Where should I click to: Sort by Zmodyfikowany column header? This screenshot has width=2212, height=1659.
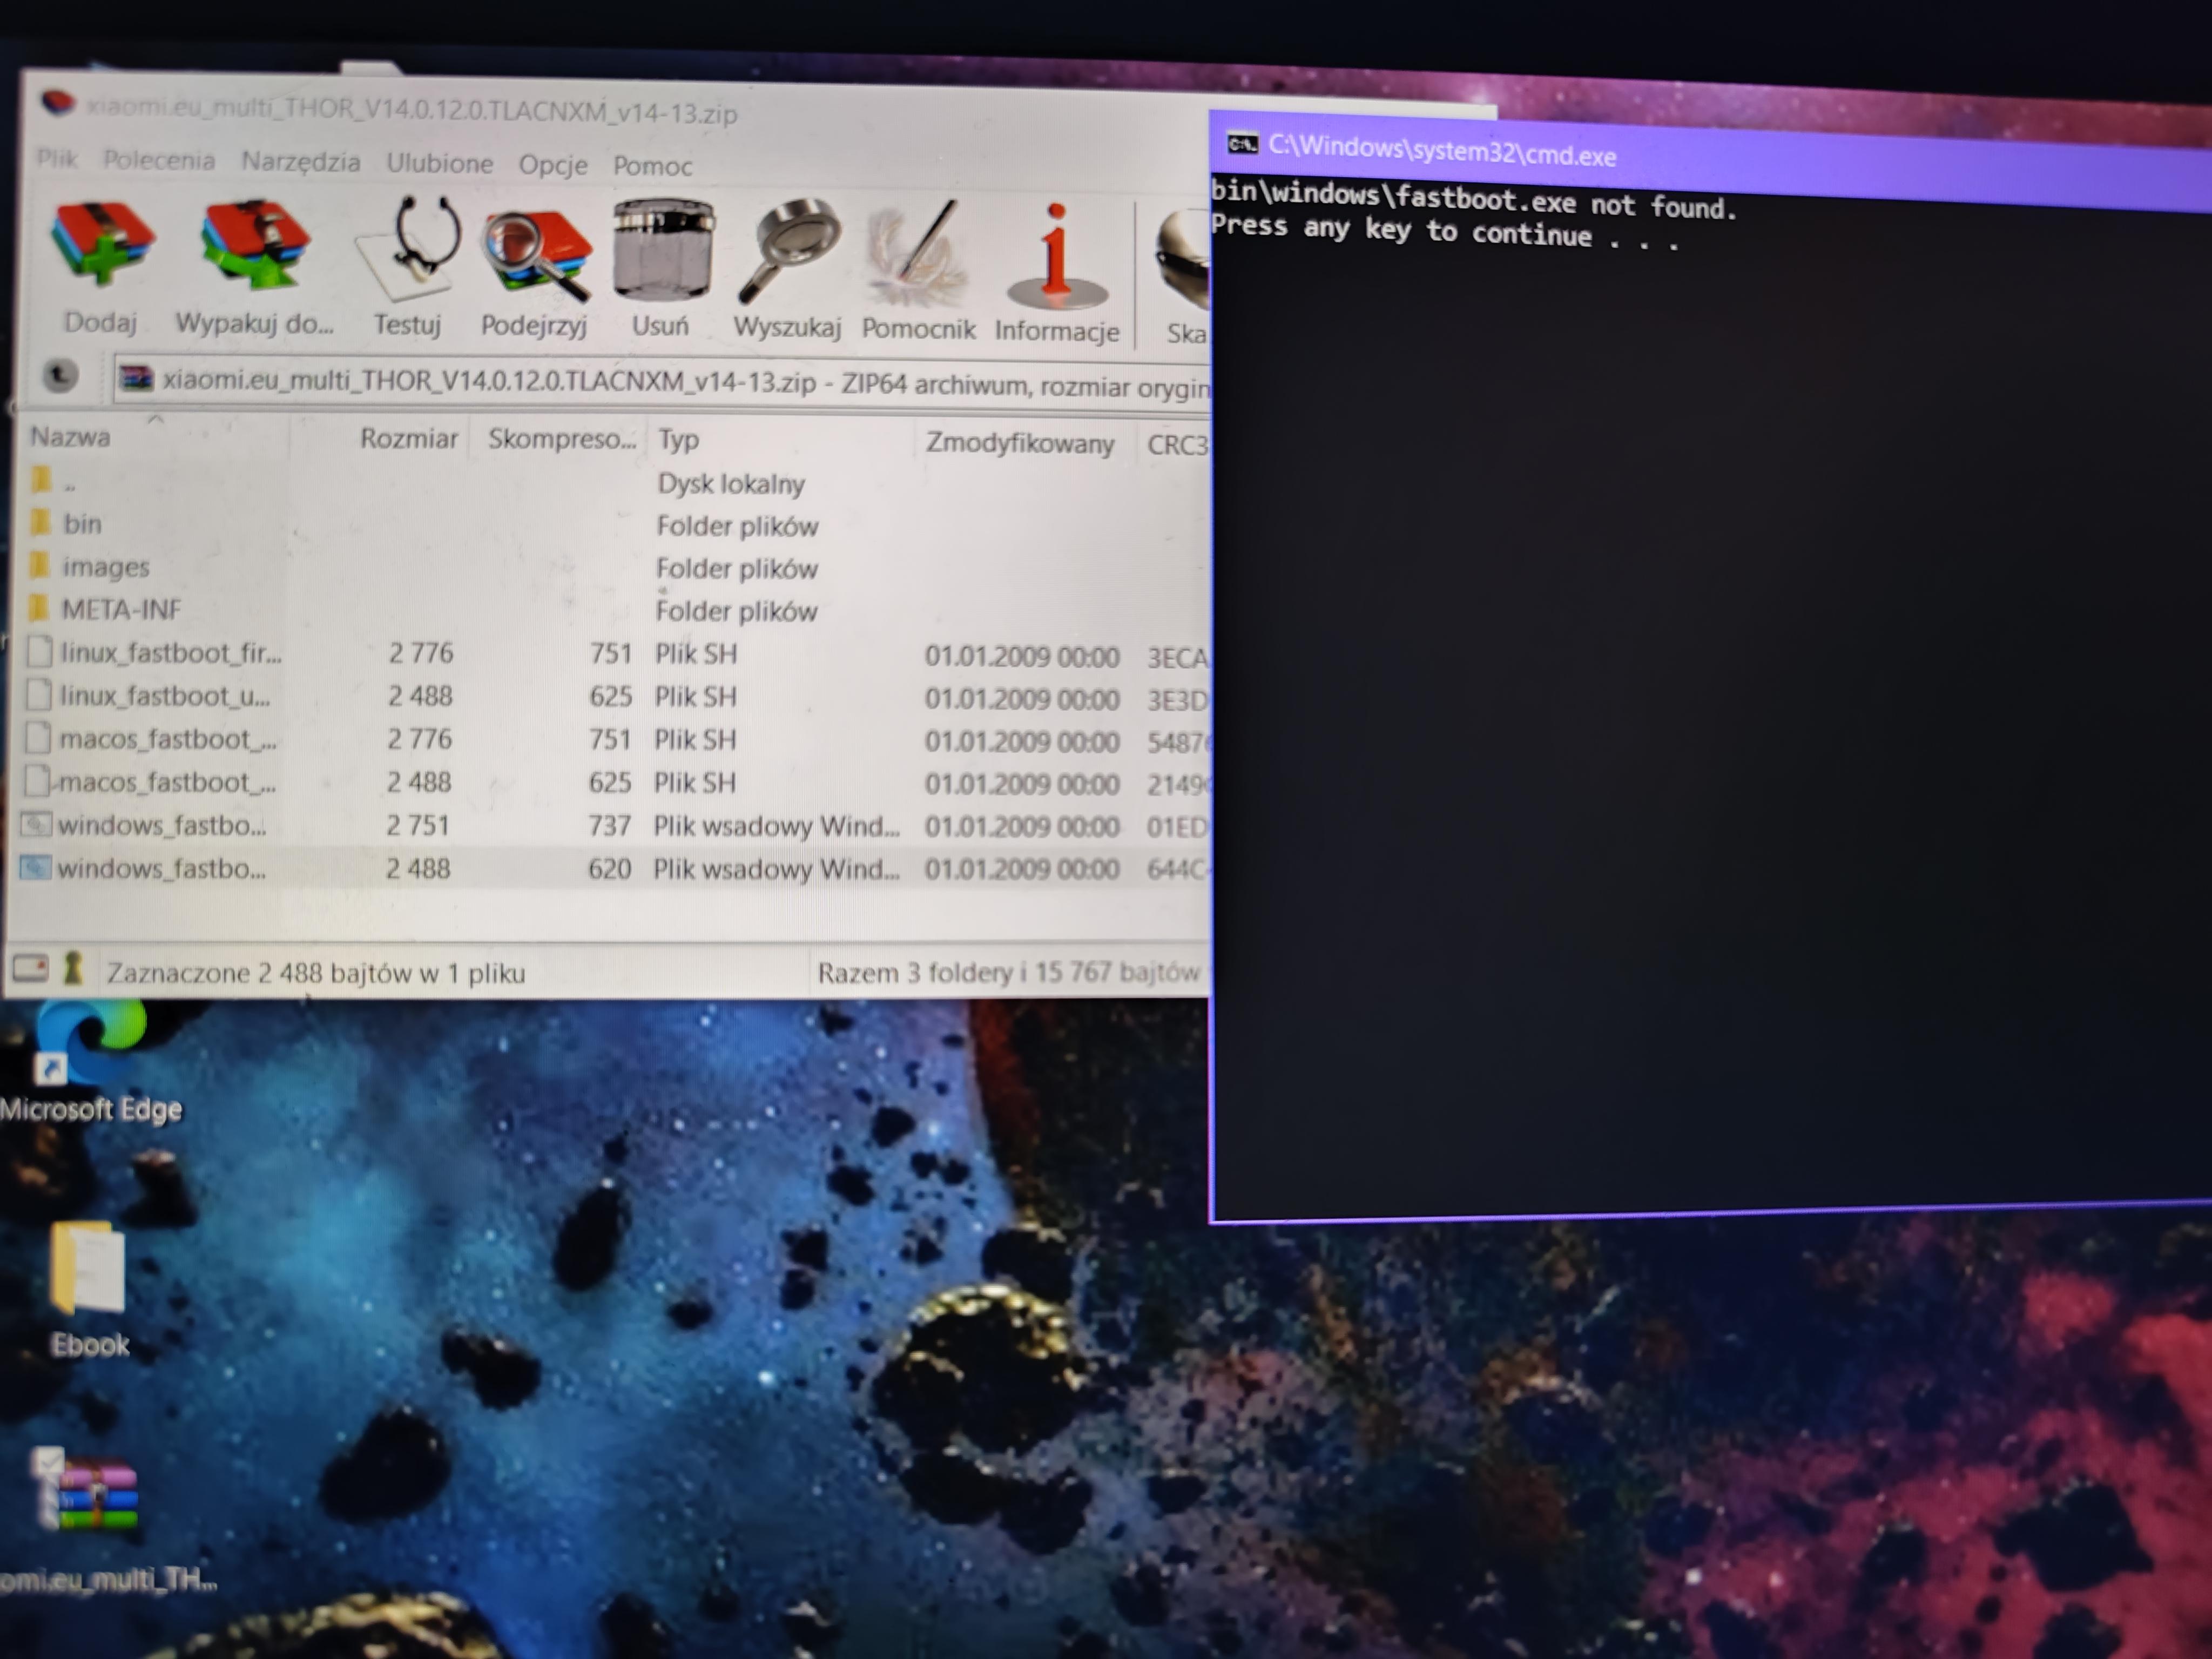click(1019, 443)
